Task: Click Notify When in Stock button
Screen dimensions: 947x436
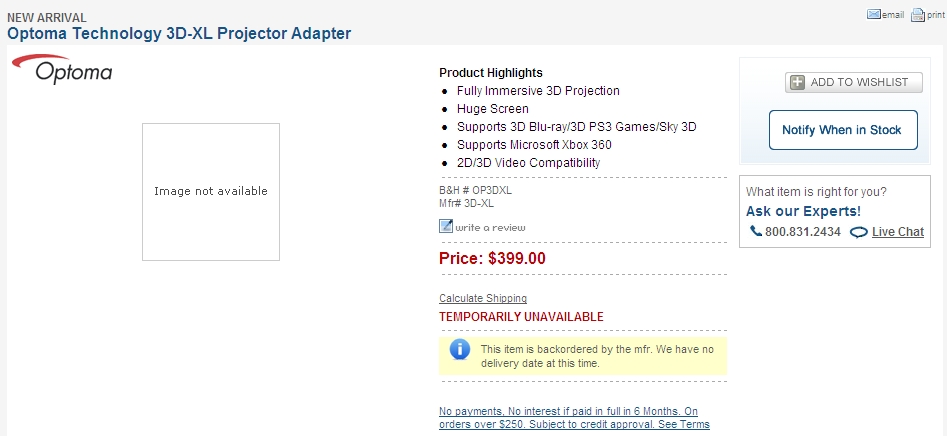Action: click(843, 130)
